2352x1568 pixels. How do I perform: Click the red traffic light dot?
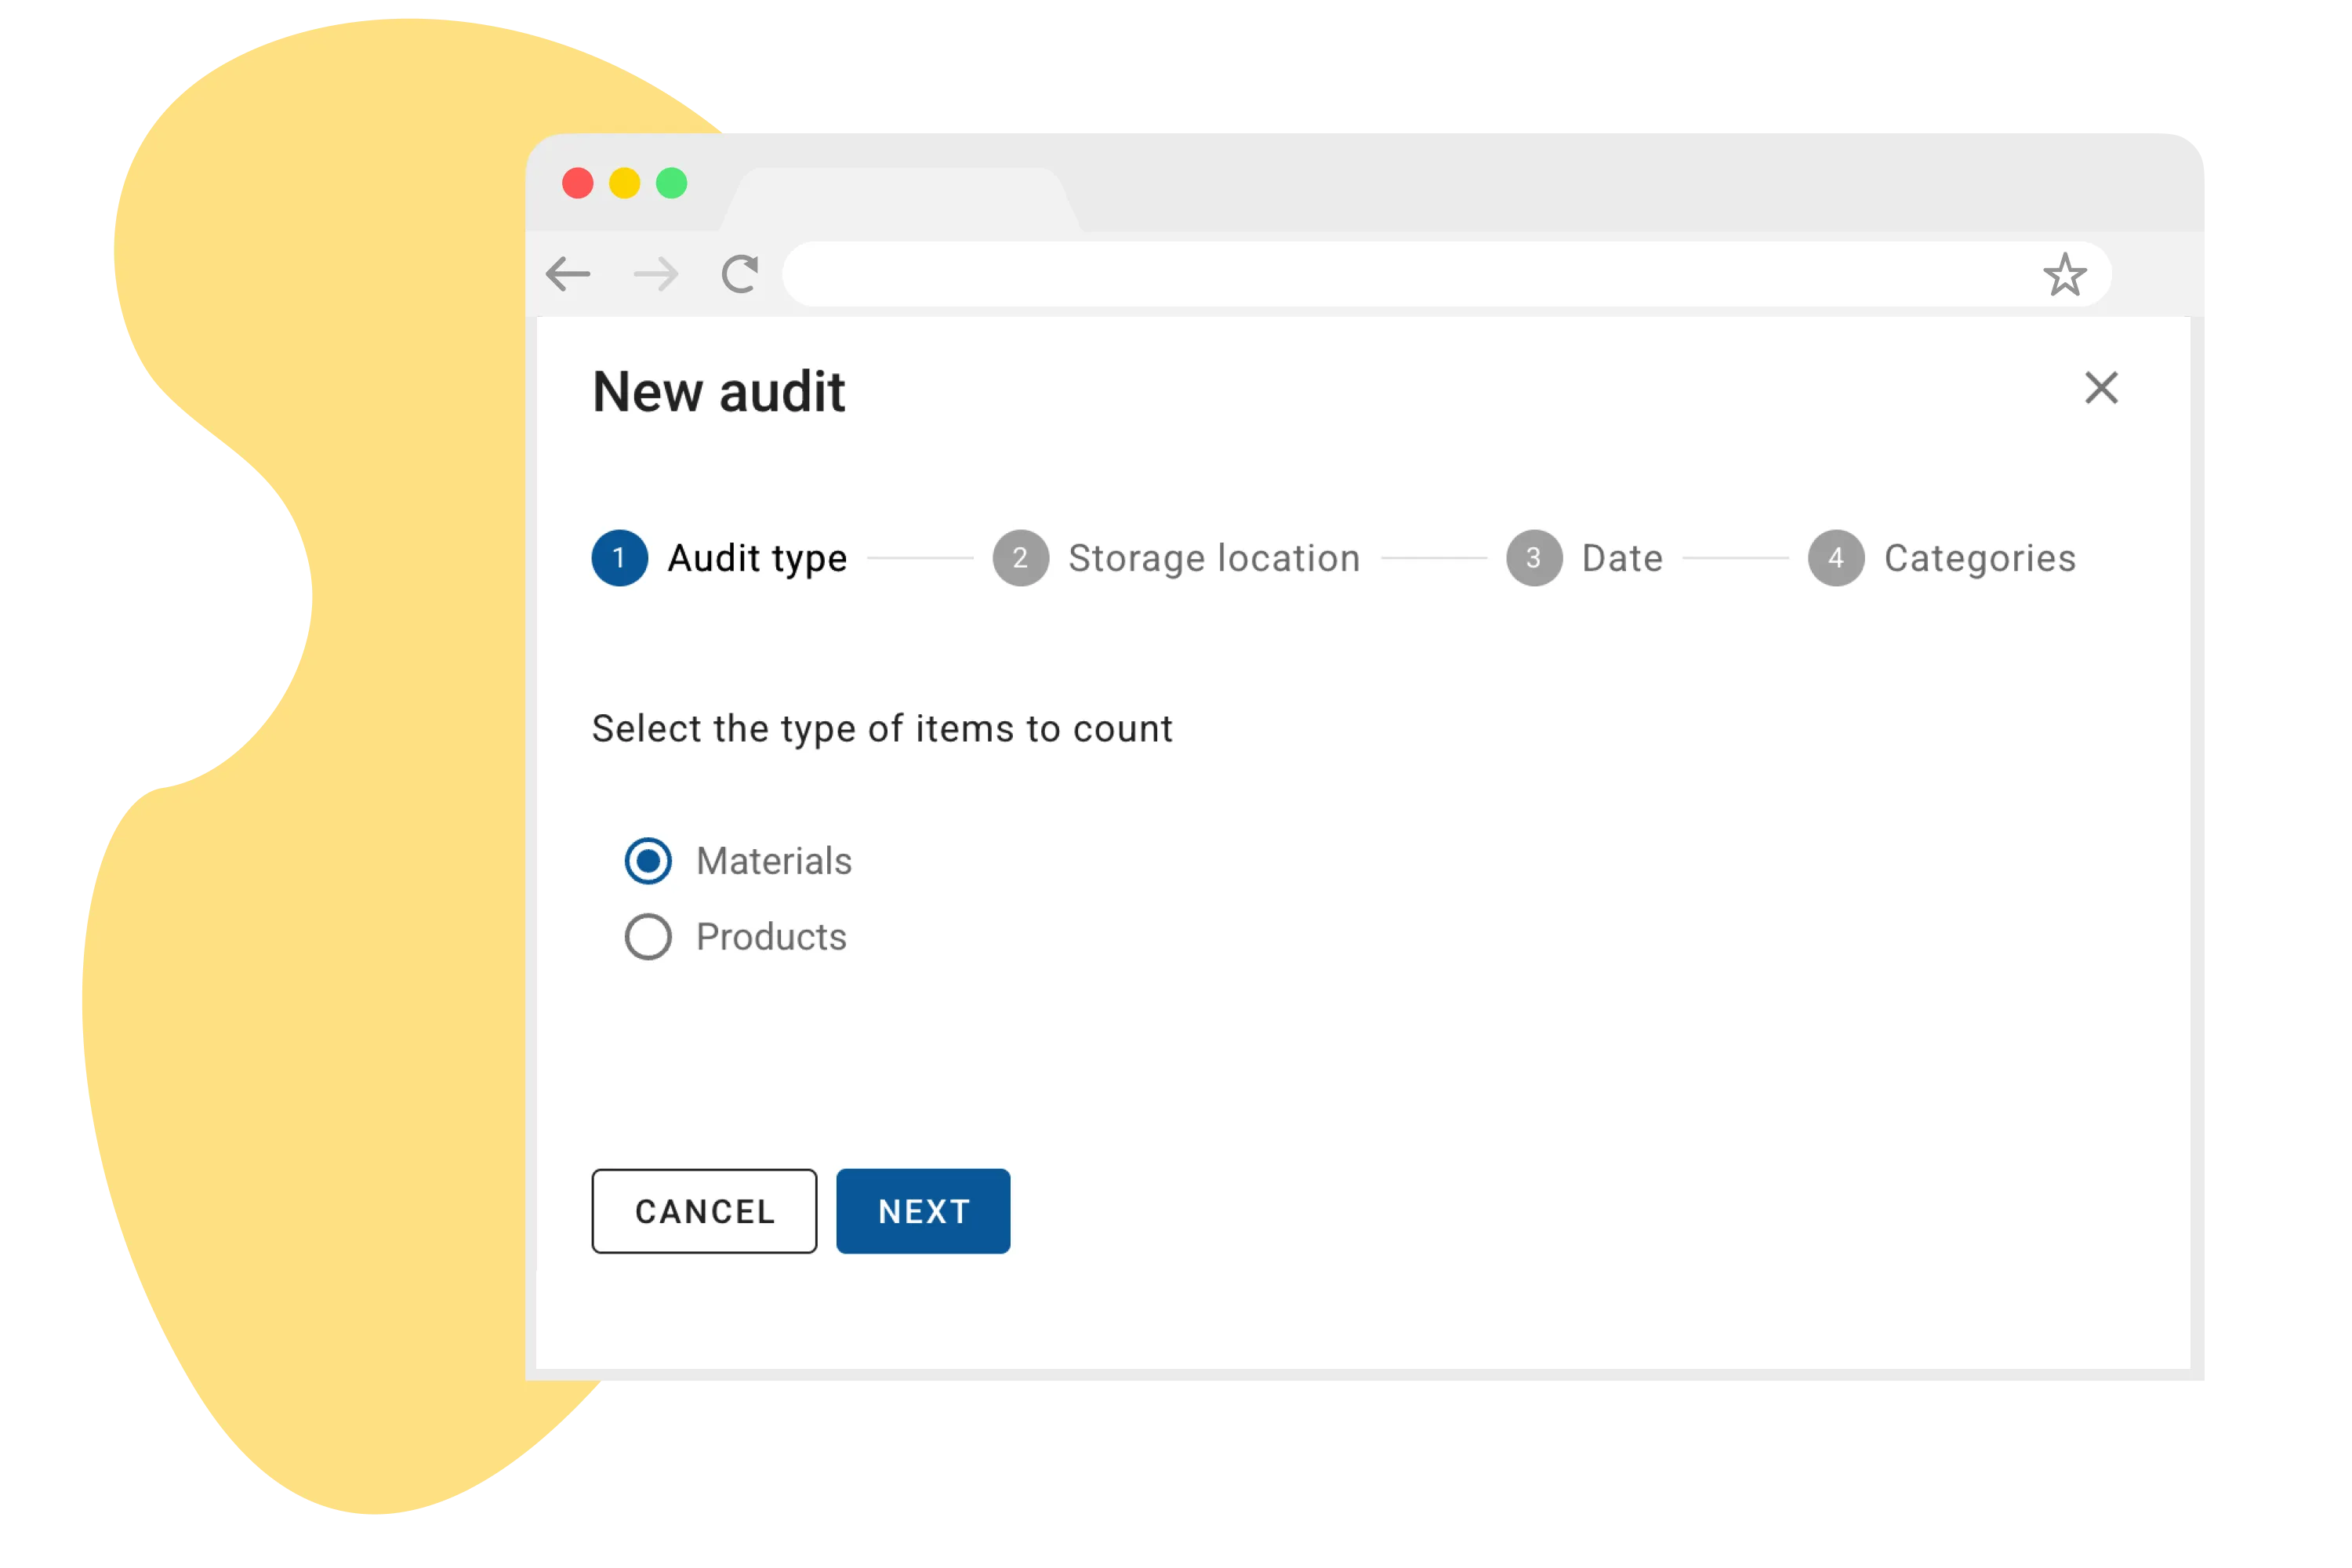pyautogui.click(x=578, y=182)
